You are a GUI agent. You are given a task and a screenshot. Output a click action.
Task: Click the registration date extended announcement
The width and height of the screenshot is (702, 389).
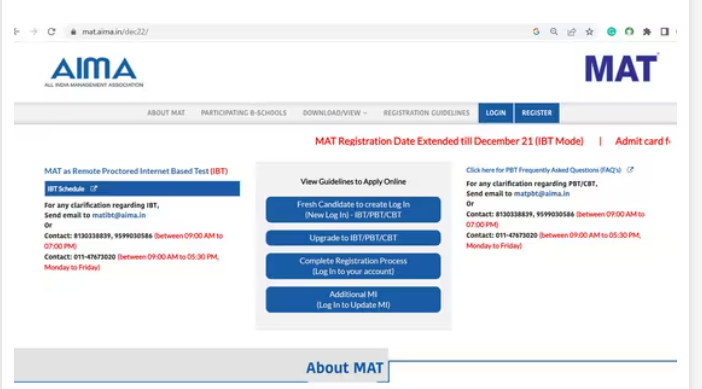point(449,141)
